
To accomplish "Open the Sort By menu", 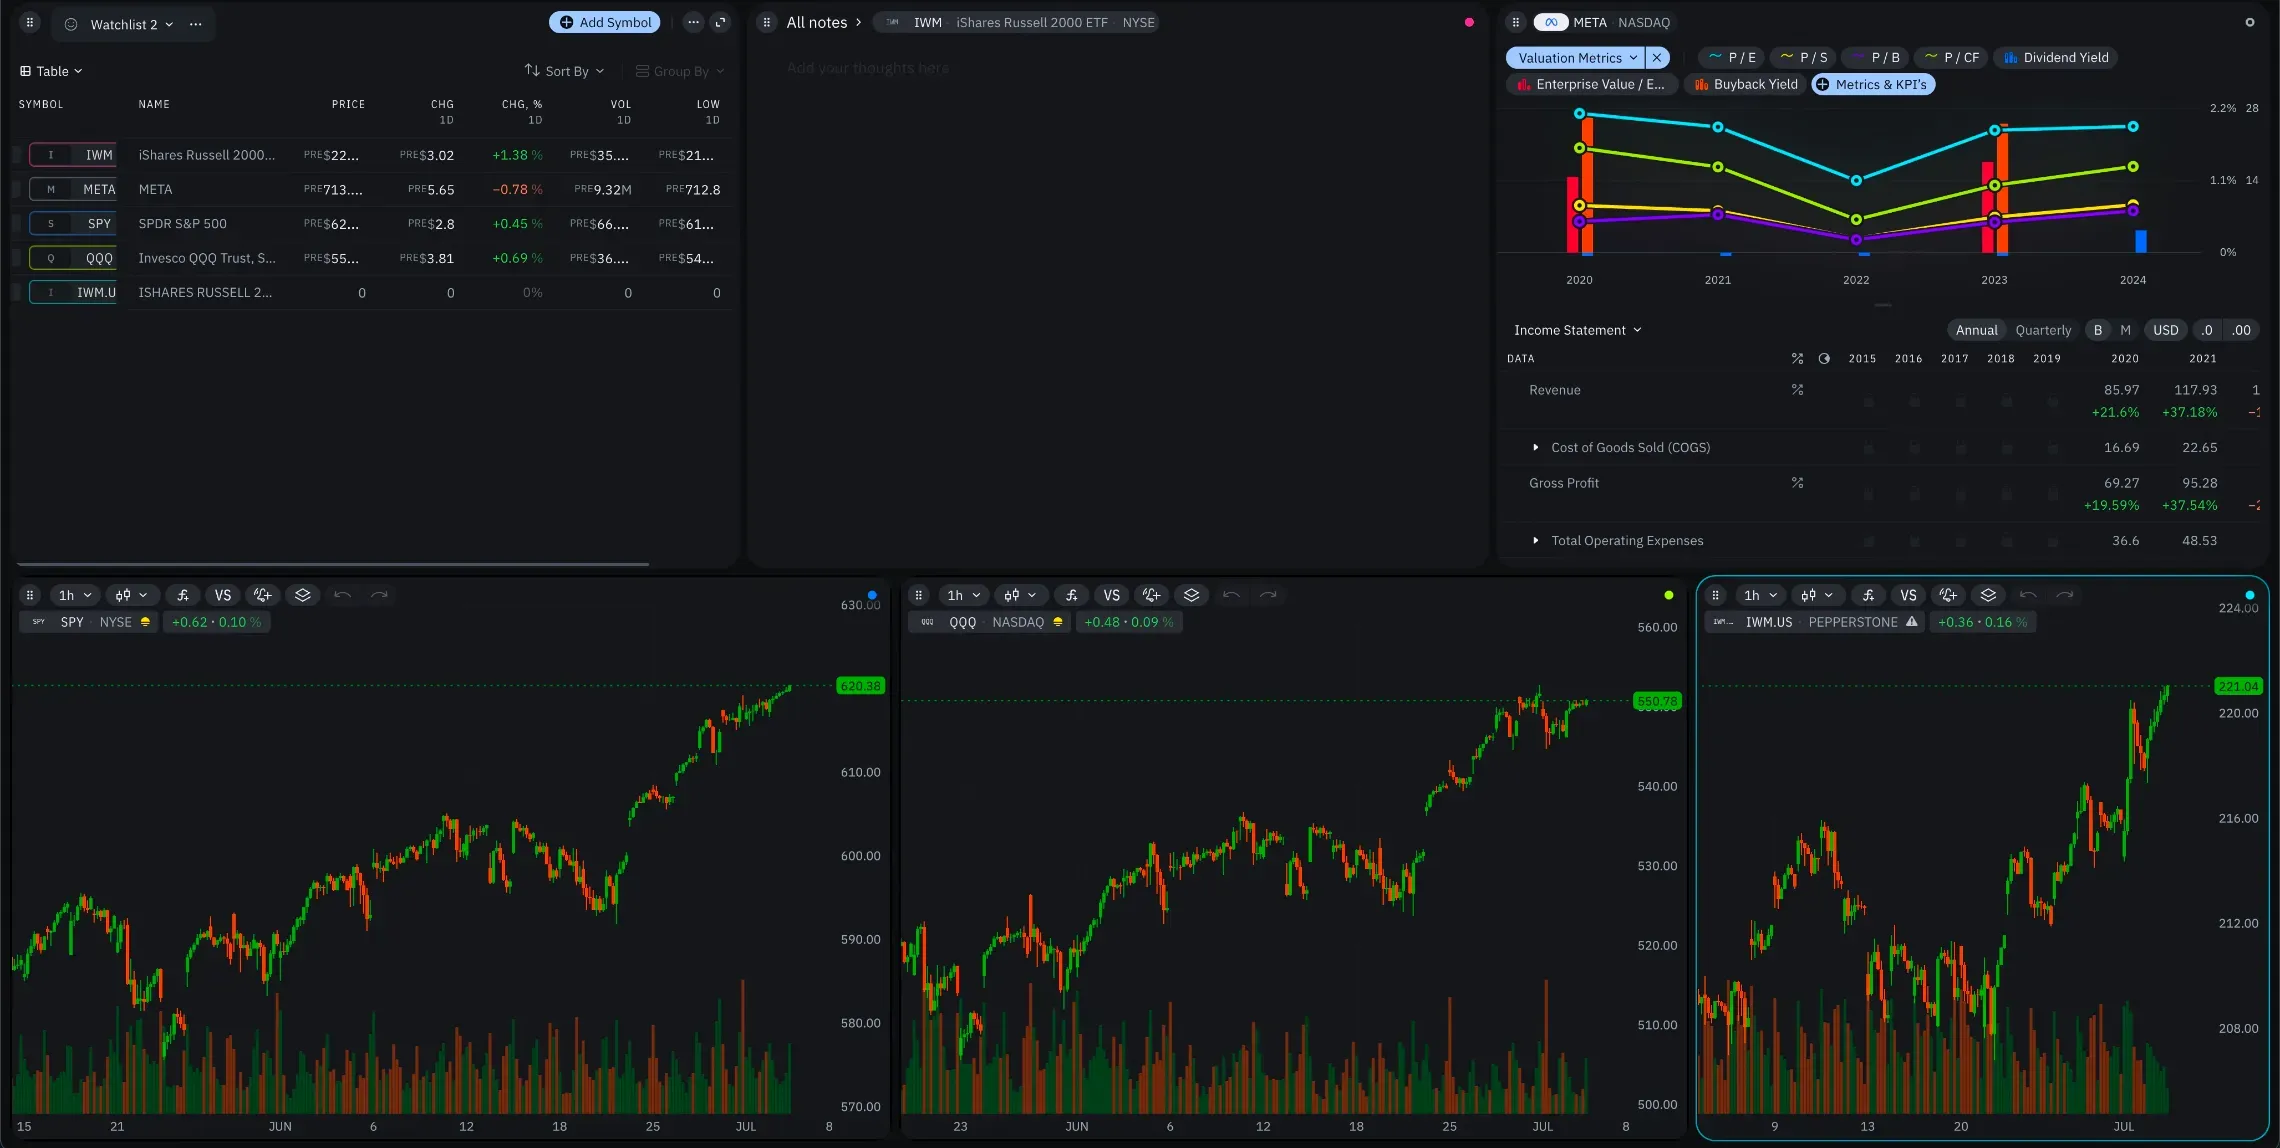I will [565, 71].
